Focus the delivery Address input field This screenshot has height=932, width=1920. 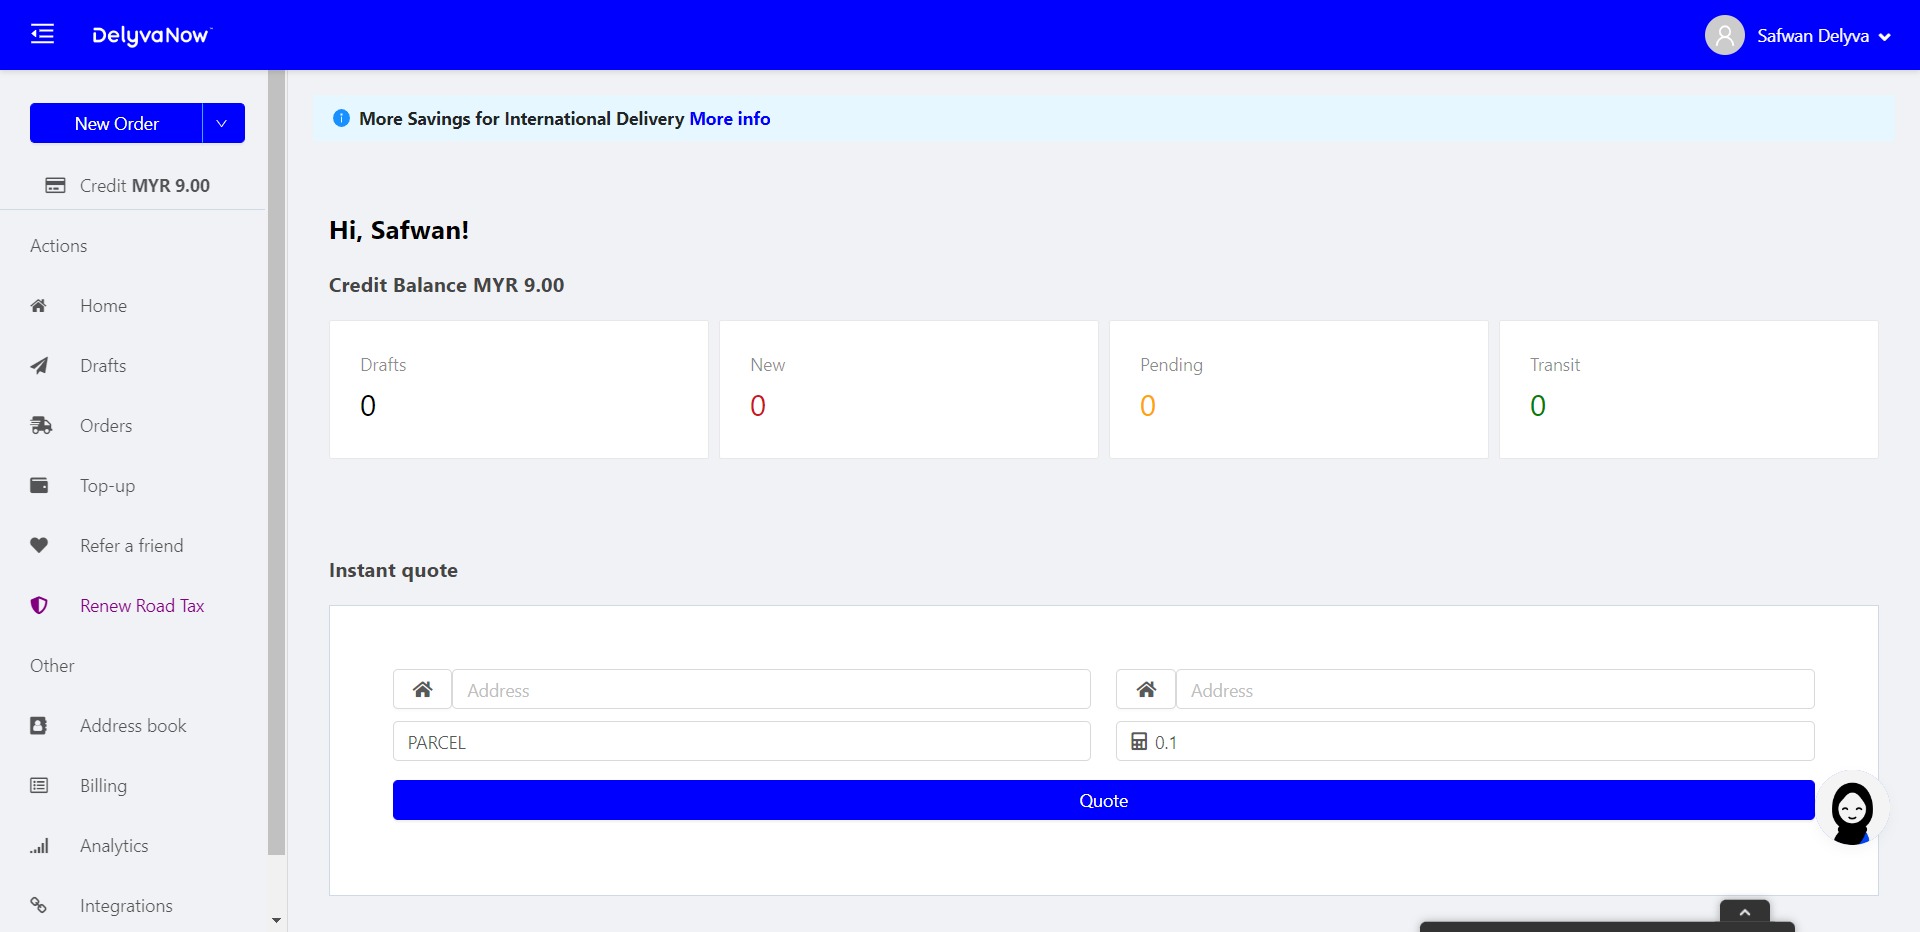pyautogui.click(x=1495, y=689)
